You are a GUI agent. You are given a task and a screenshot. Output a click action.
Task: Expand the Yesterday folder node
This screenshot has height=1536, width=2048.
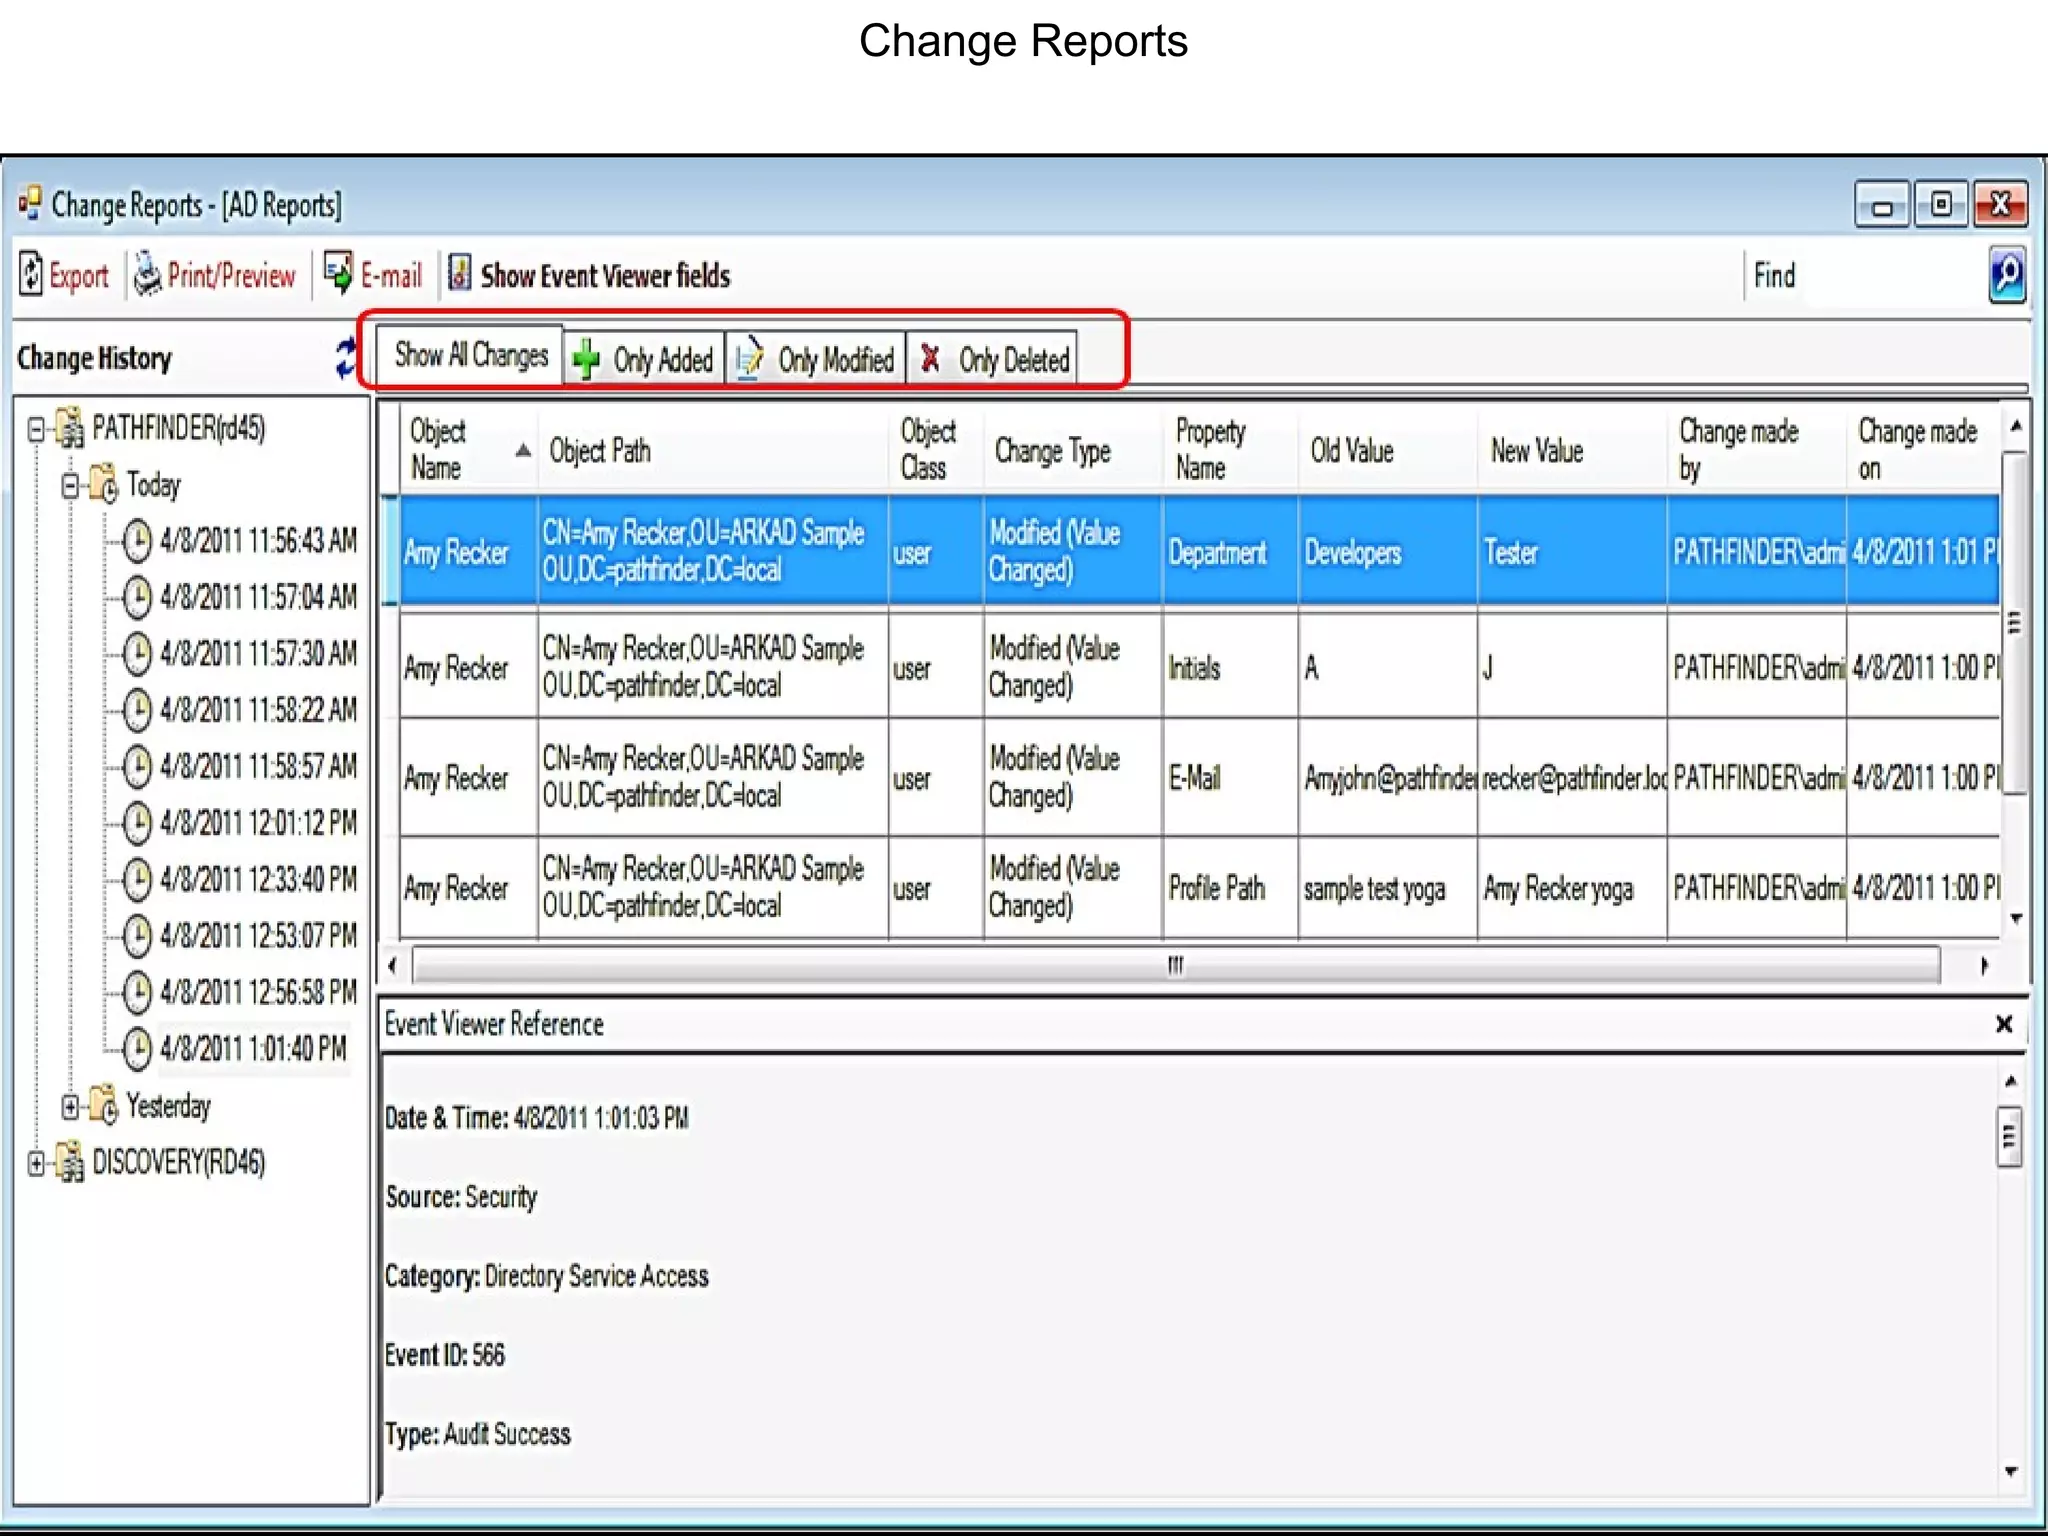[70, 1107]
